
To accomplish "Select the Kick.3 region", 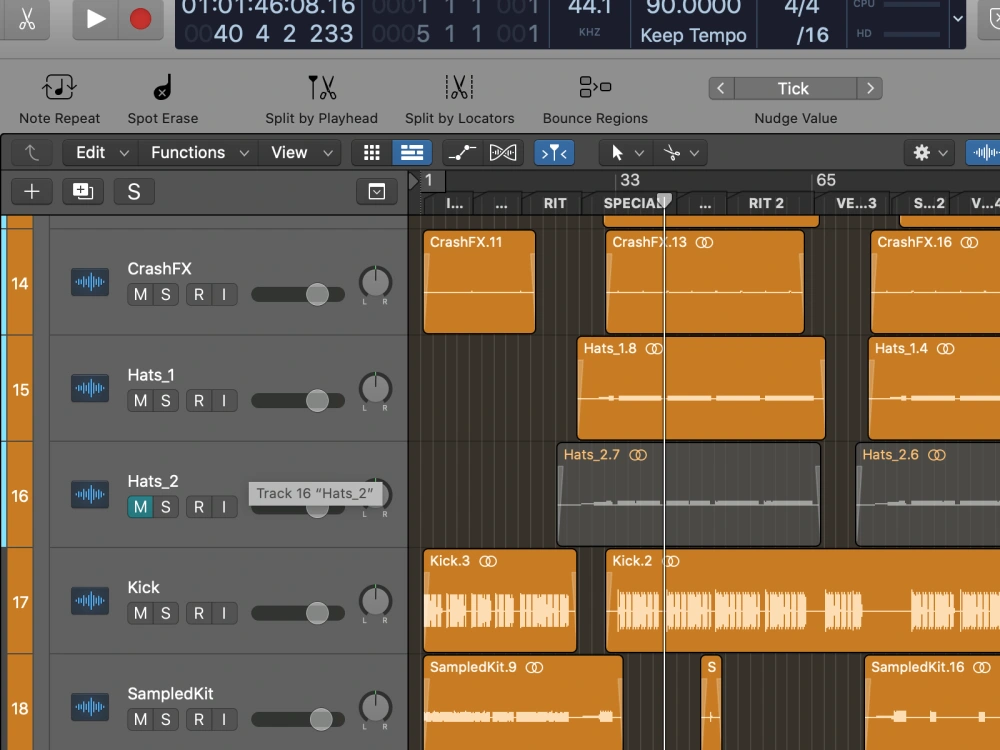I will [500, 600].
